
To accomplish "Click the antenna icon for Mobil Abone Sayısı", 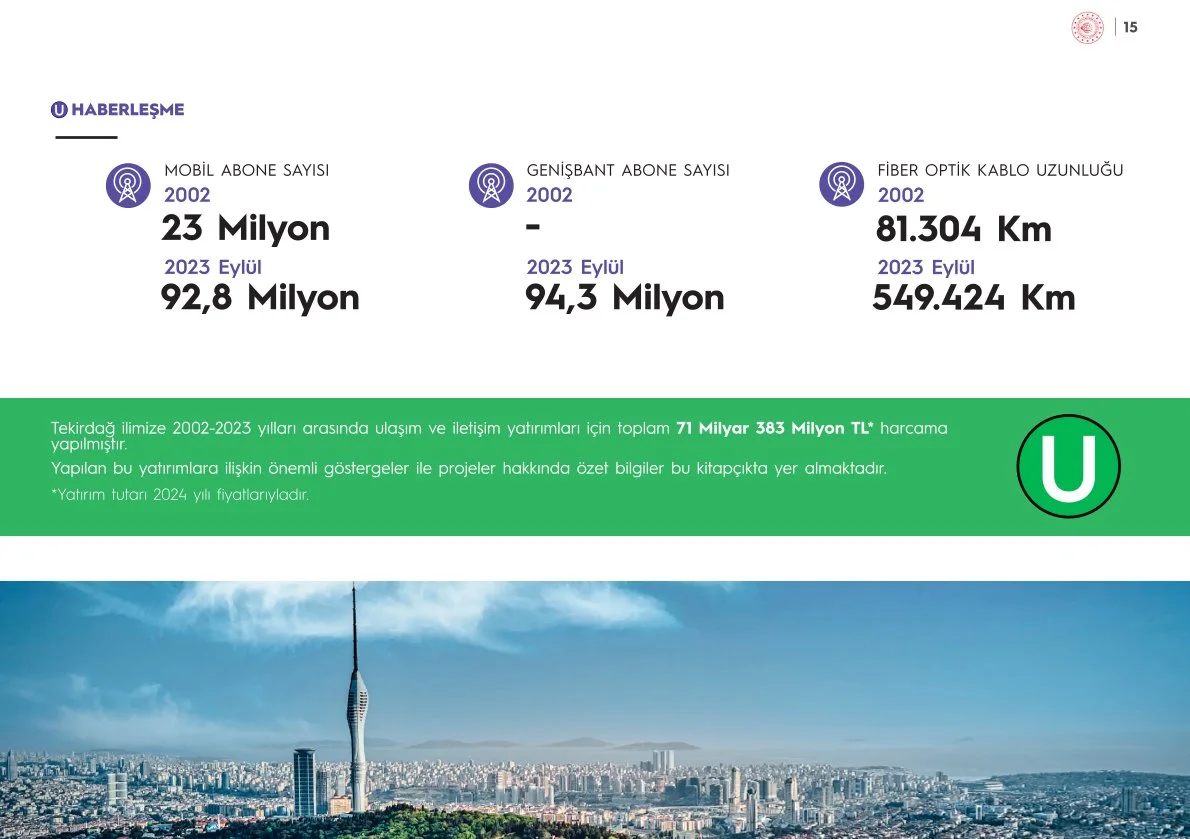I will click(128, 185).
